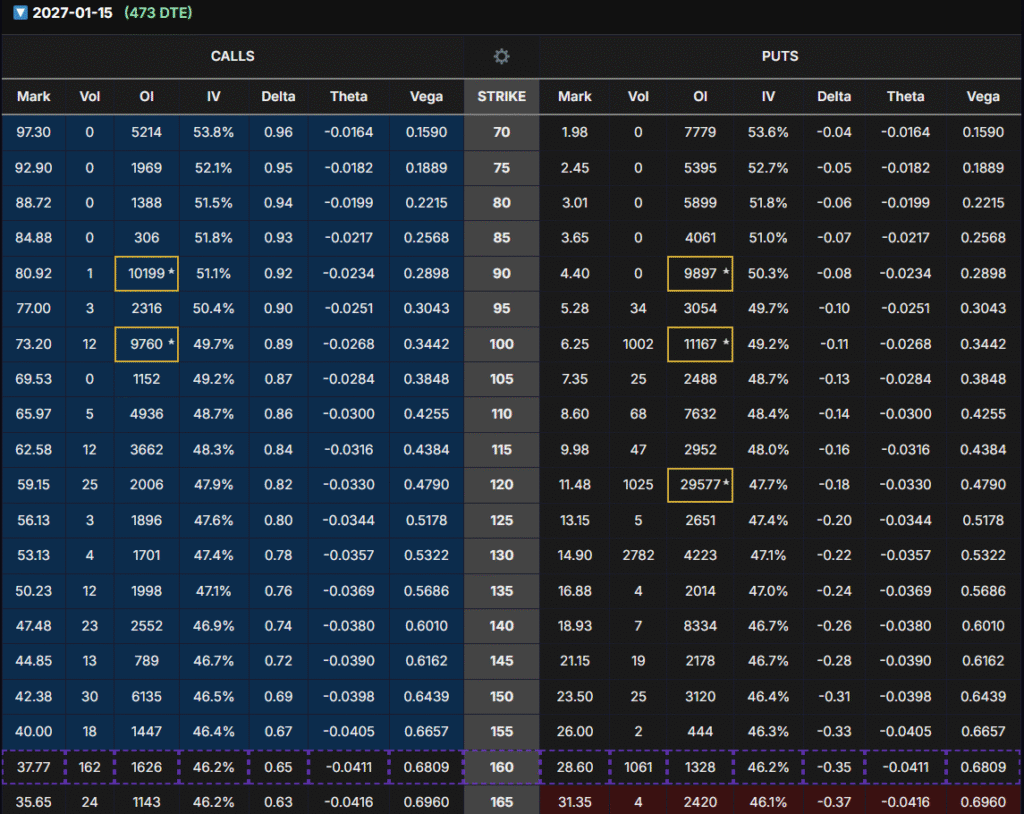The image size is (1024, 814).
Task: Open the gear settings above STRIKE column
Action: [x=501, y=57]
